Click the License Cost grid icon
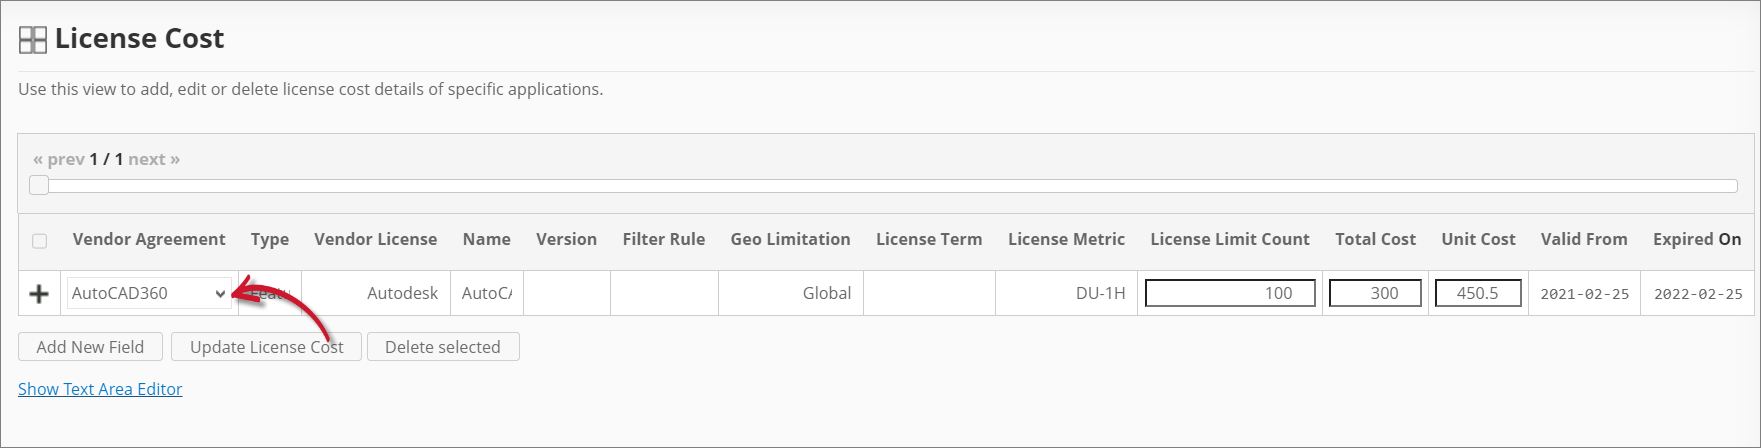Screen dimensions: 1761x448 point(33,40)
